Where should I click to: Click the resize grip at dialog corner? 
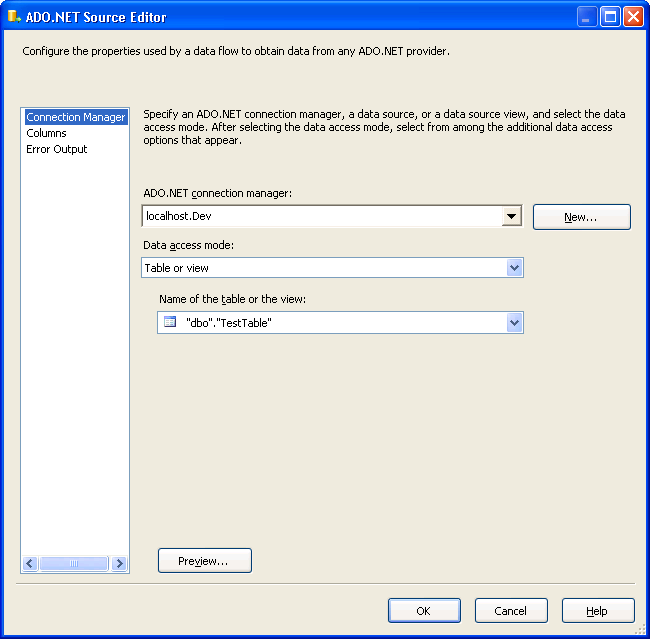point(641,630)
